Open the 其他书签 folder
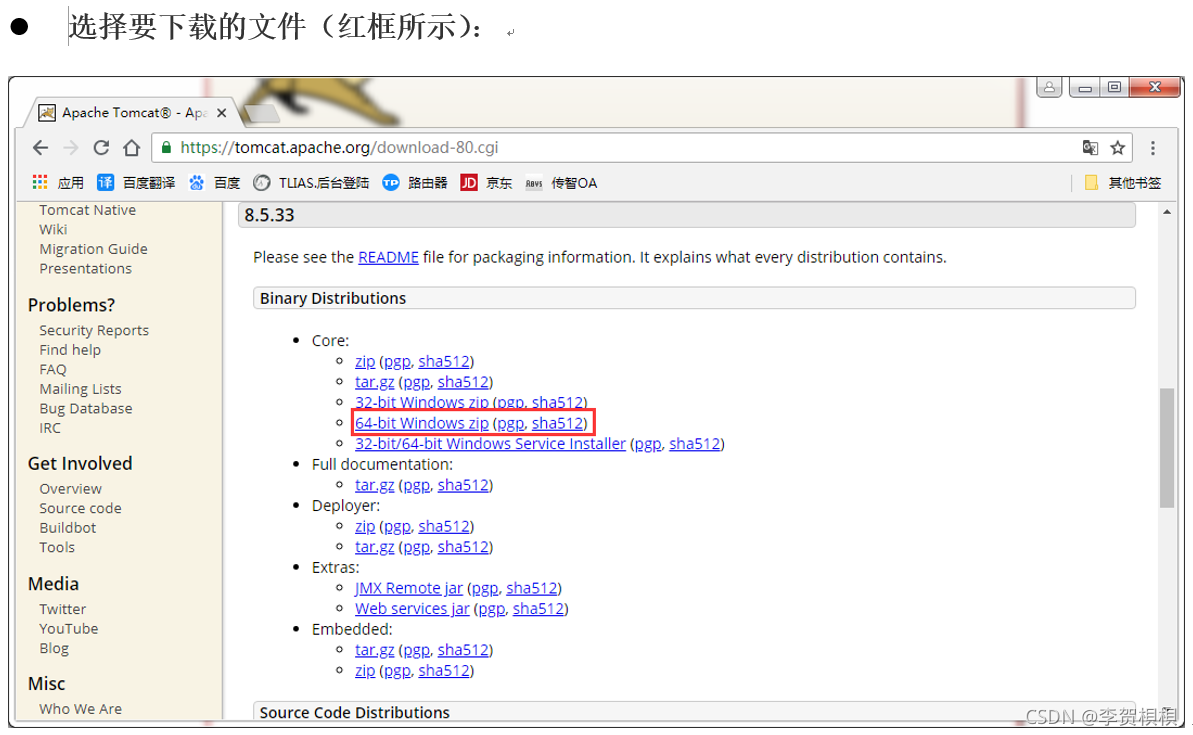Image resolution: width=1193 pixels, height=735 pixels. (1123, 183)
